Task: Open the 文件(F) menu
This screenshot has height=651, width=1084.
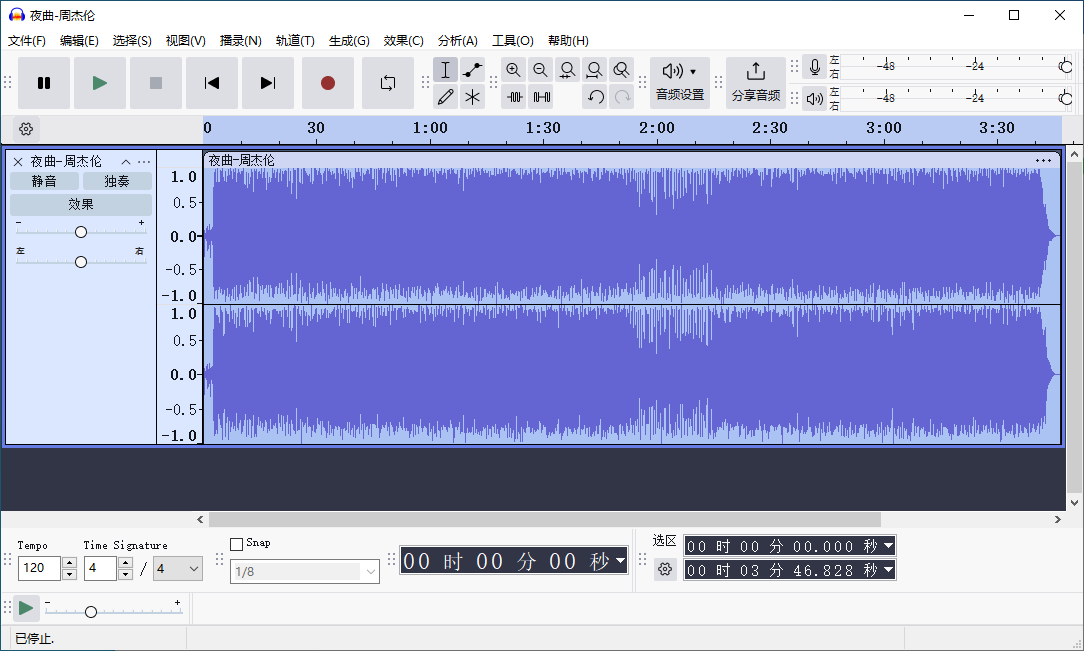Action: pyautogui.click(x=26, y=41)
